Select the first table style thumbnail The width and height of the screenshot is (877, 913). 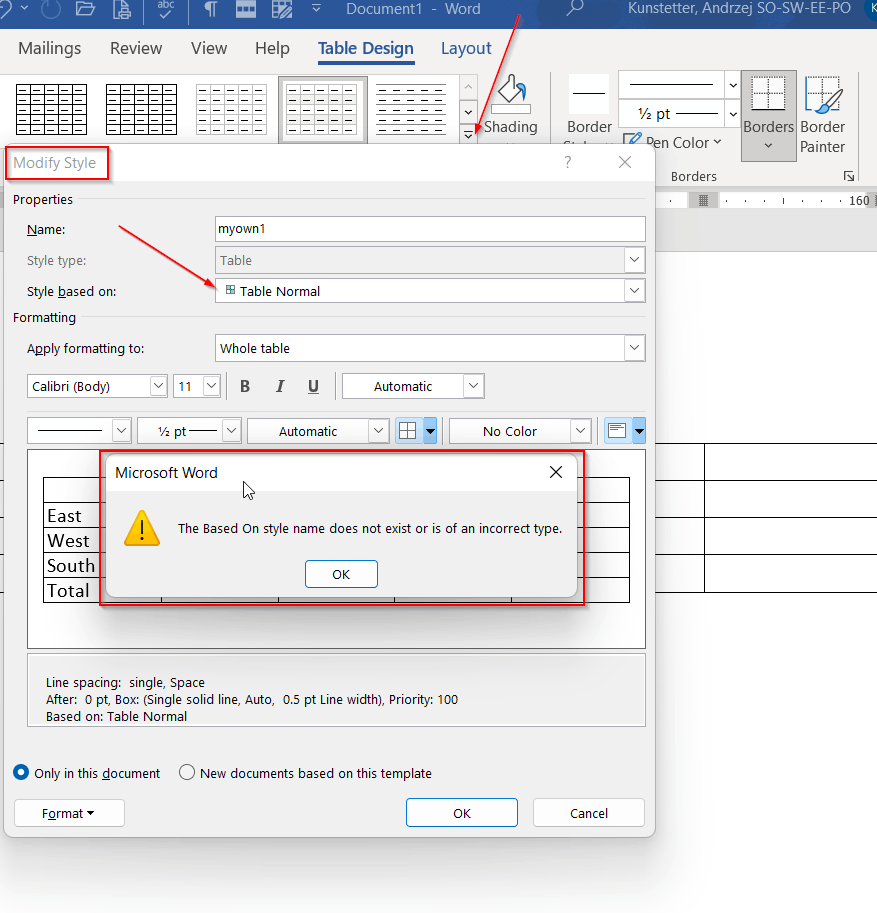point(52,109)
